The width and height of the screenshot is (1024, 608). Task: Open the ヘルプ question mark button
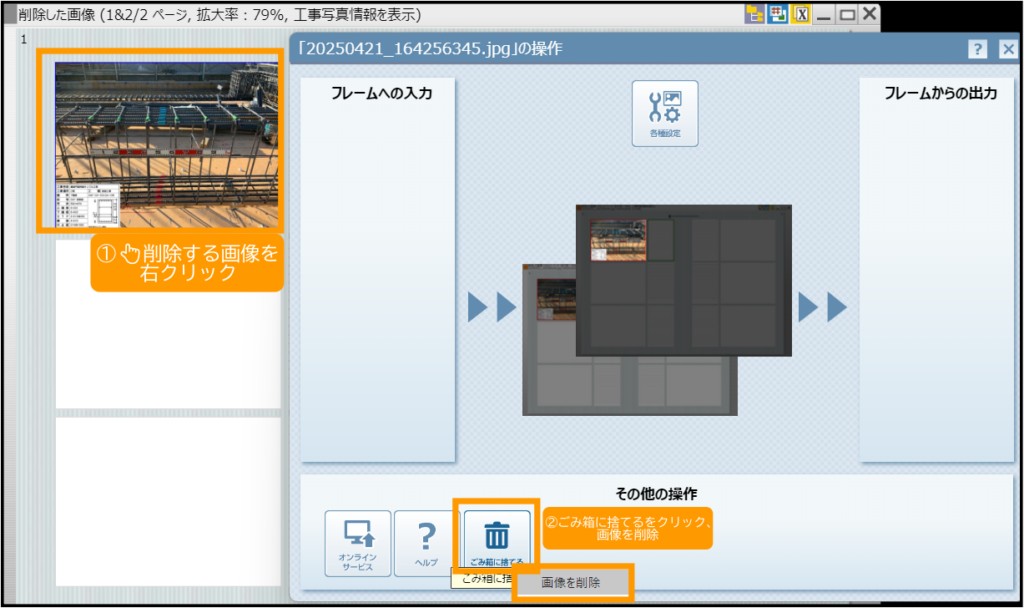[426, 543]
